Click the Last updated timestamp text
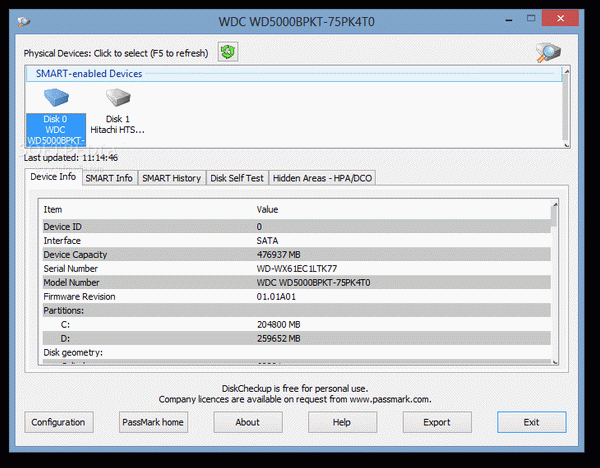 tap(71, 158)
